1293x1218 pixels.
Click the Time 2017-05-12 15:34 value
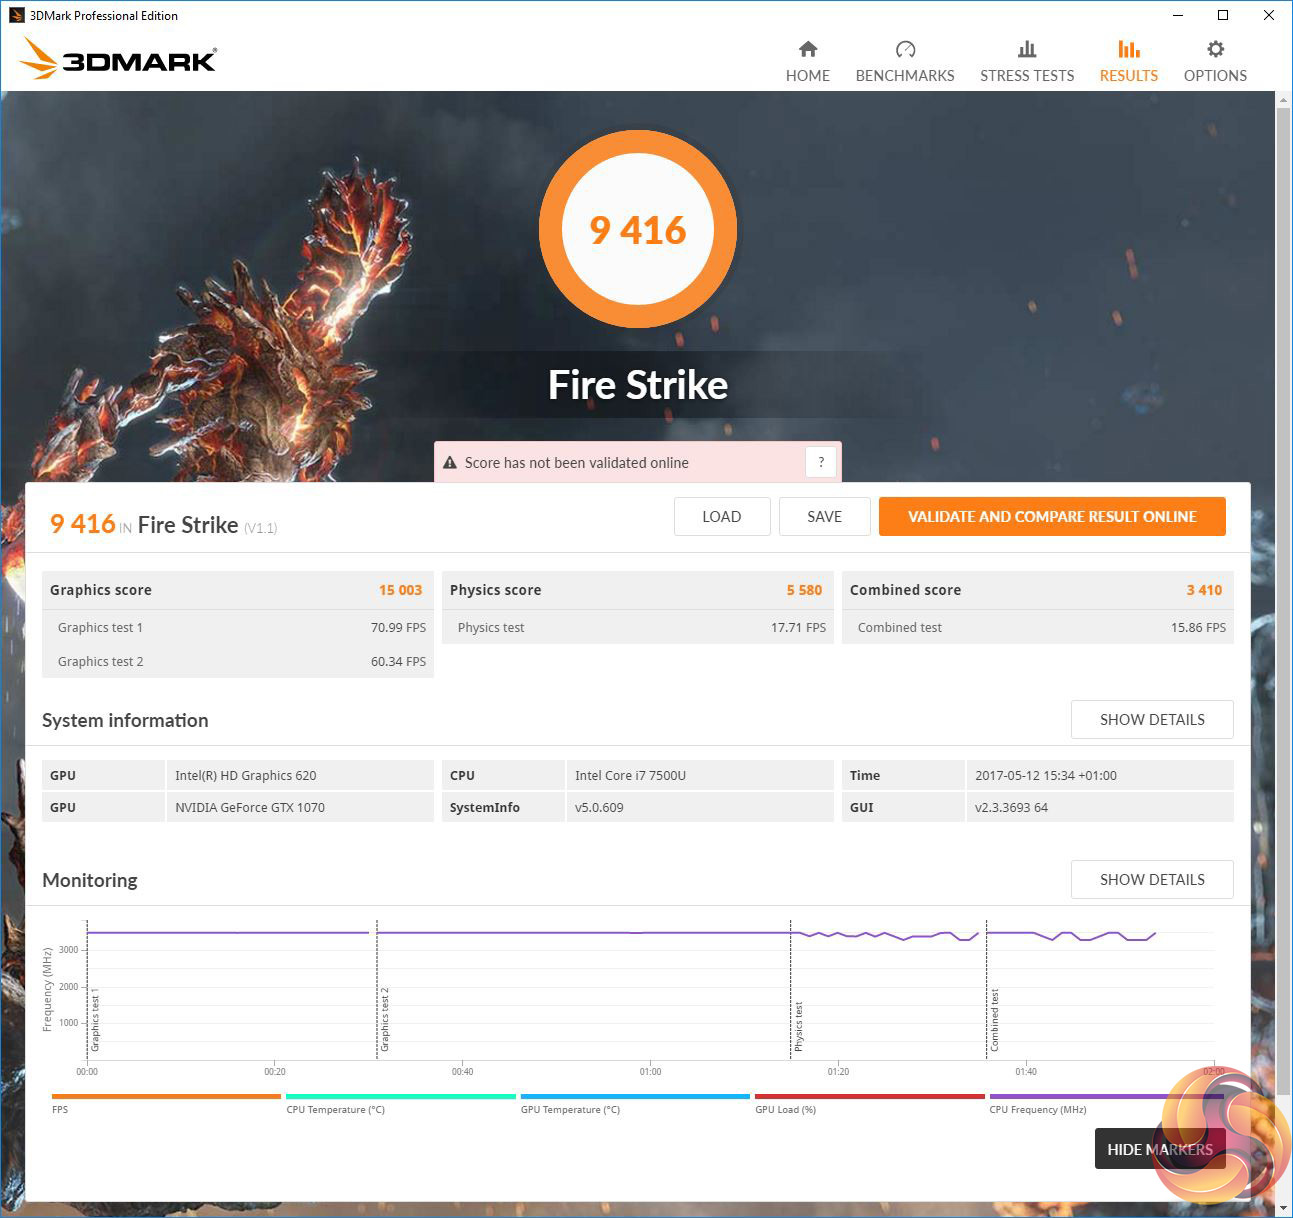tap(1100, 775)
